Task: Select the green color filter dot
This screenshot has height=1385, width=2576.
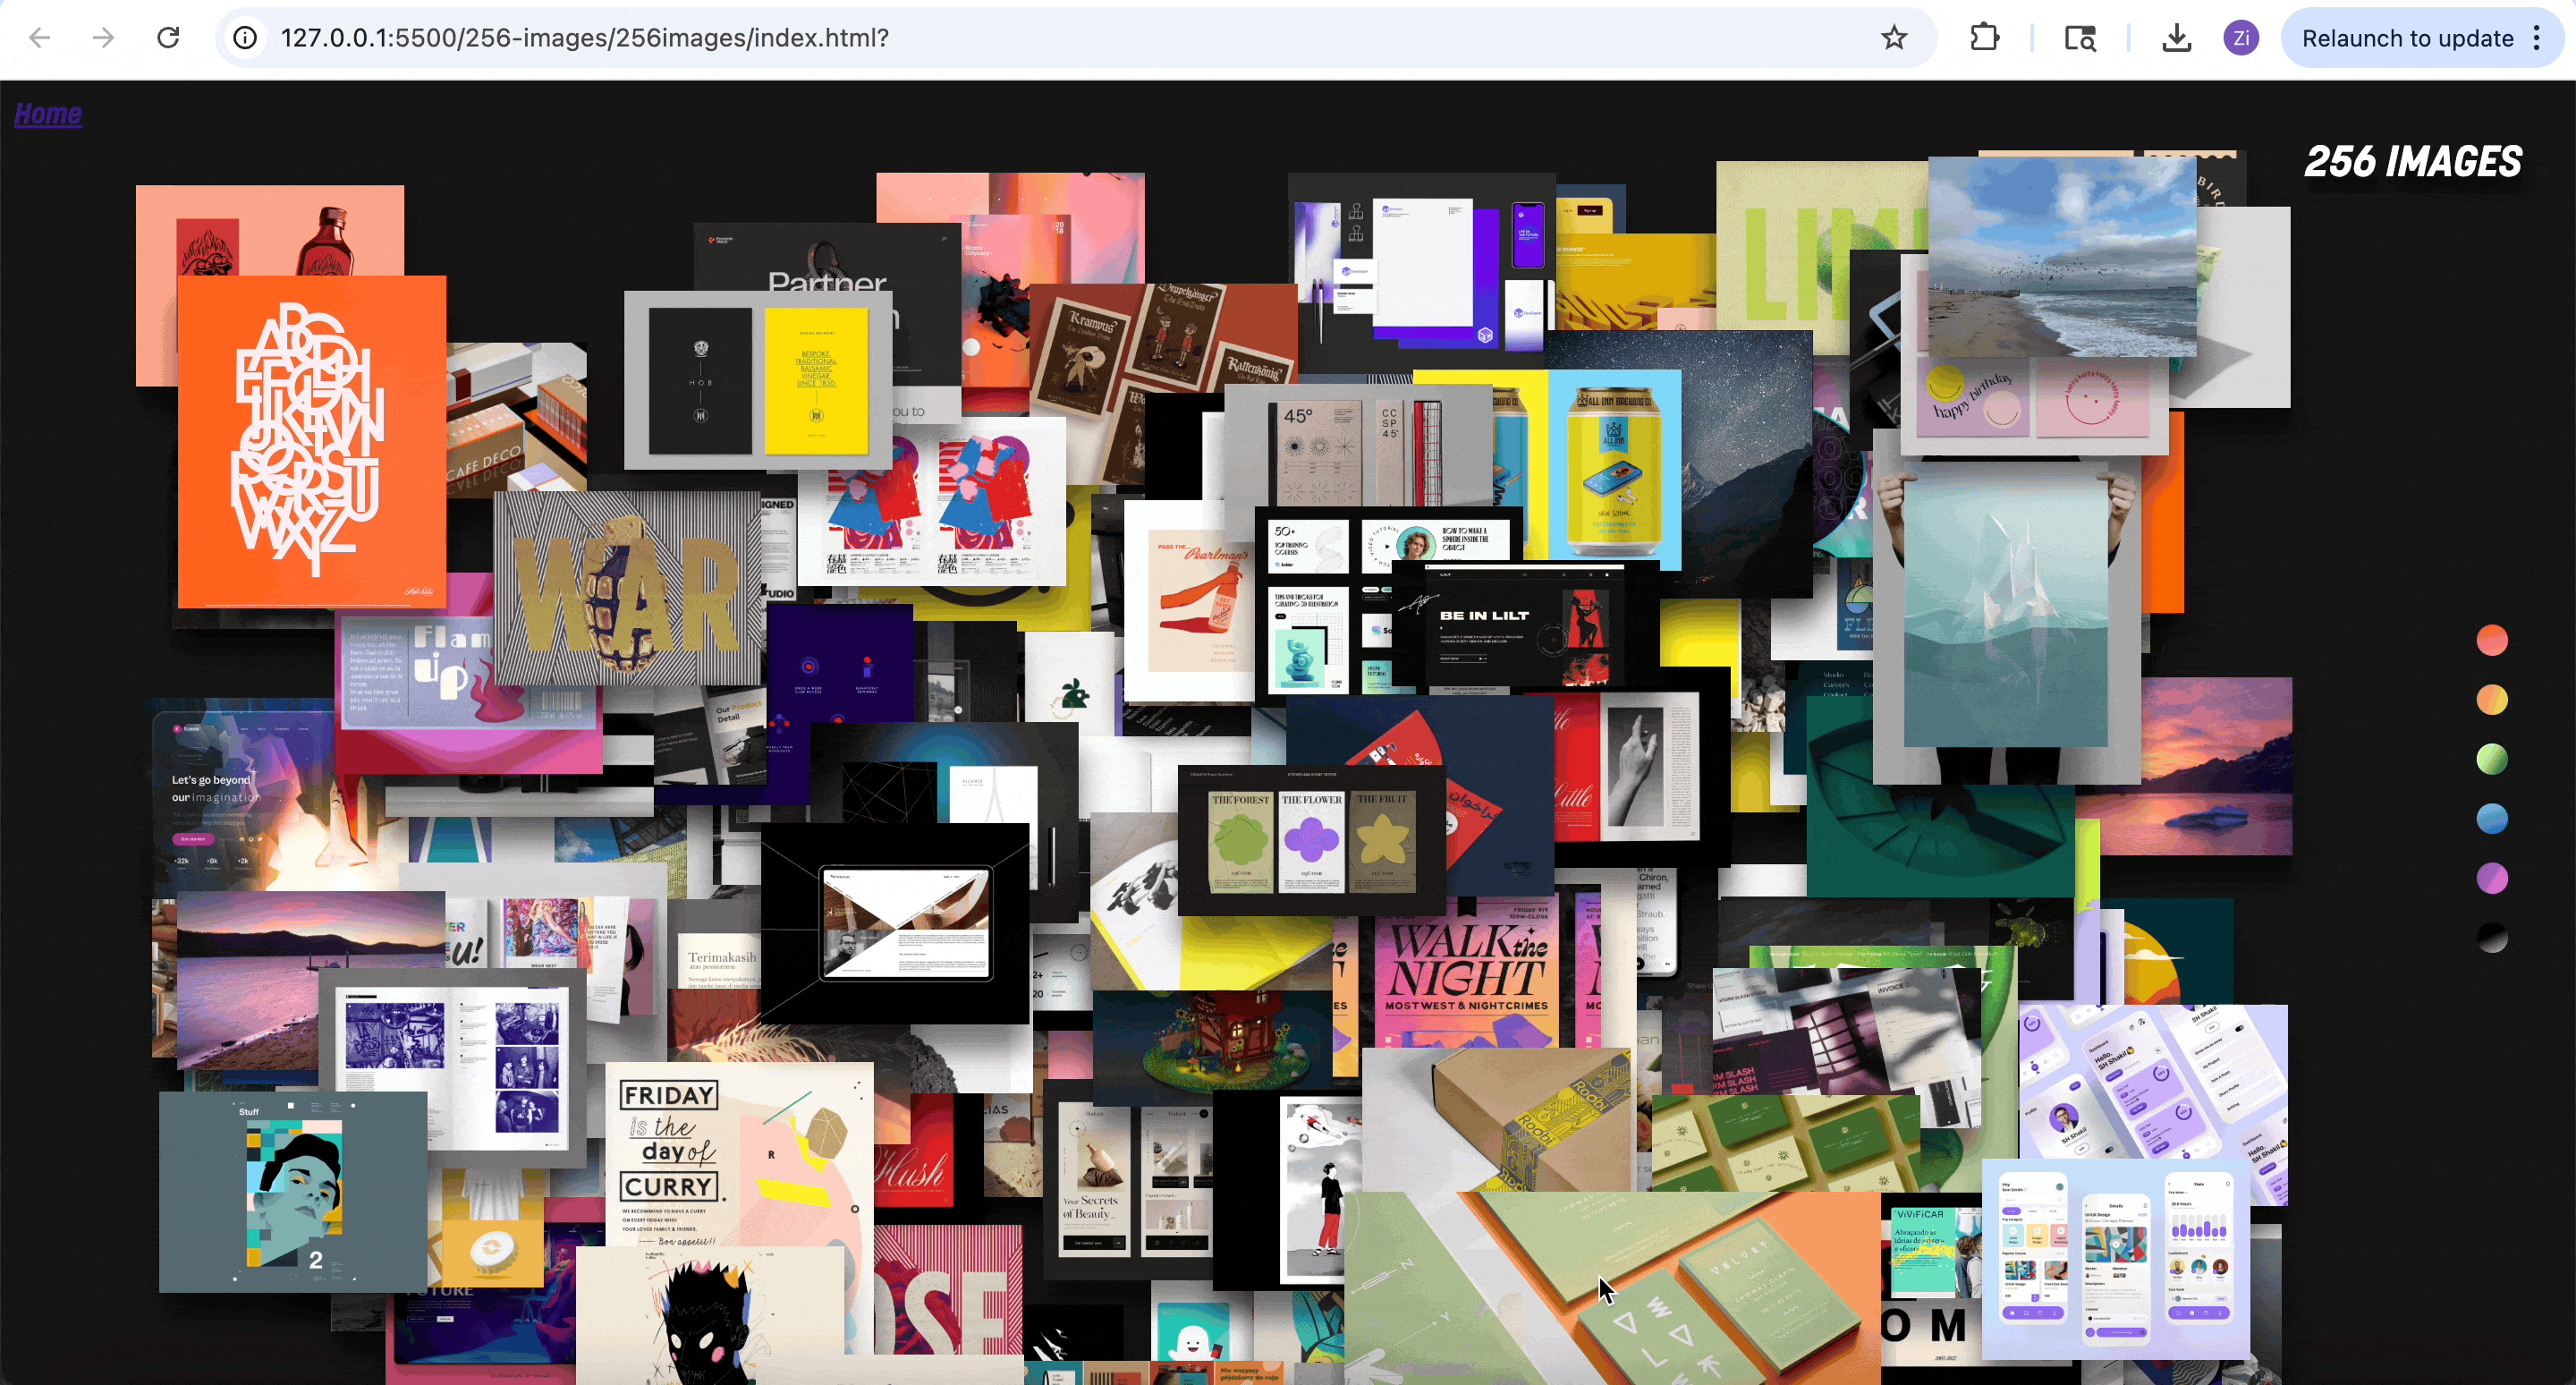Action: click(x=2491, y=759)
